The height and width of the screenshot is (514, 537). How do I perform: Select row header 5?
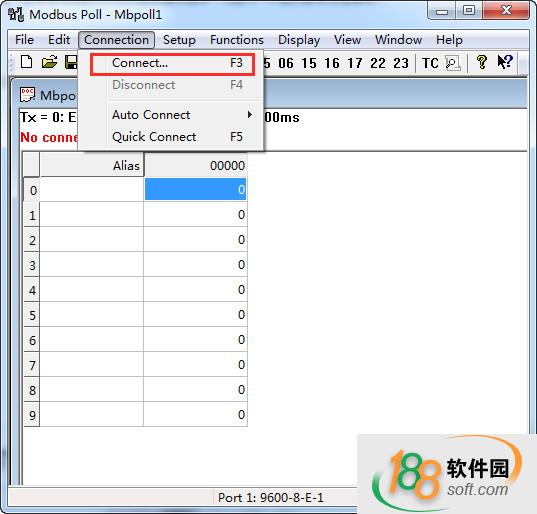click(x=32, y=315)
